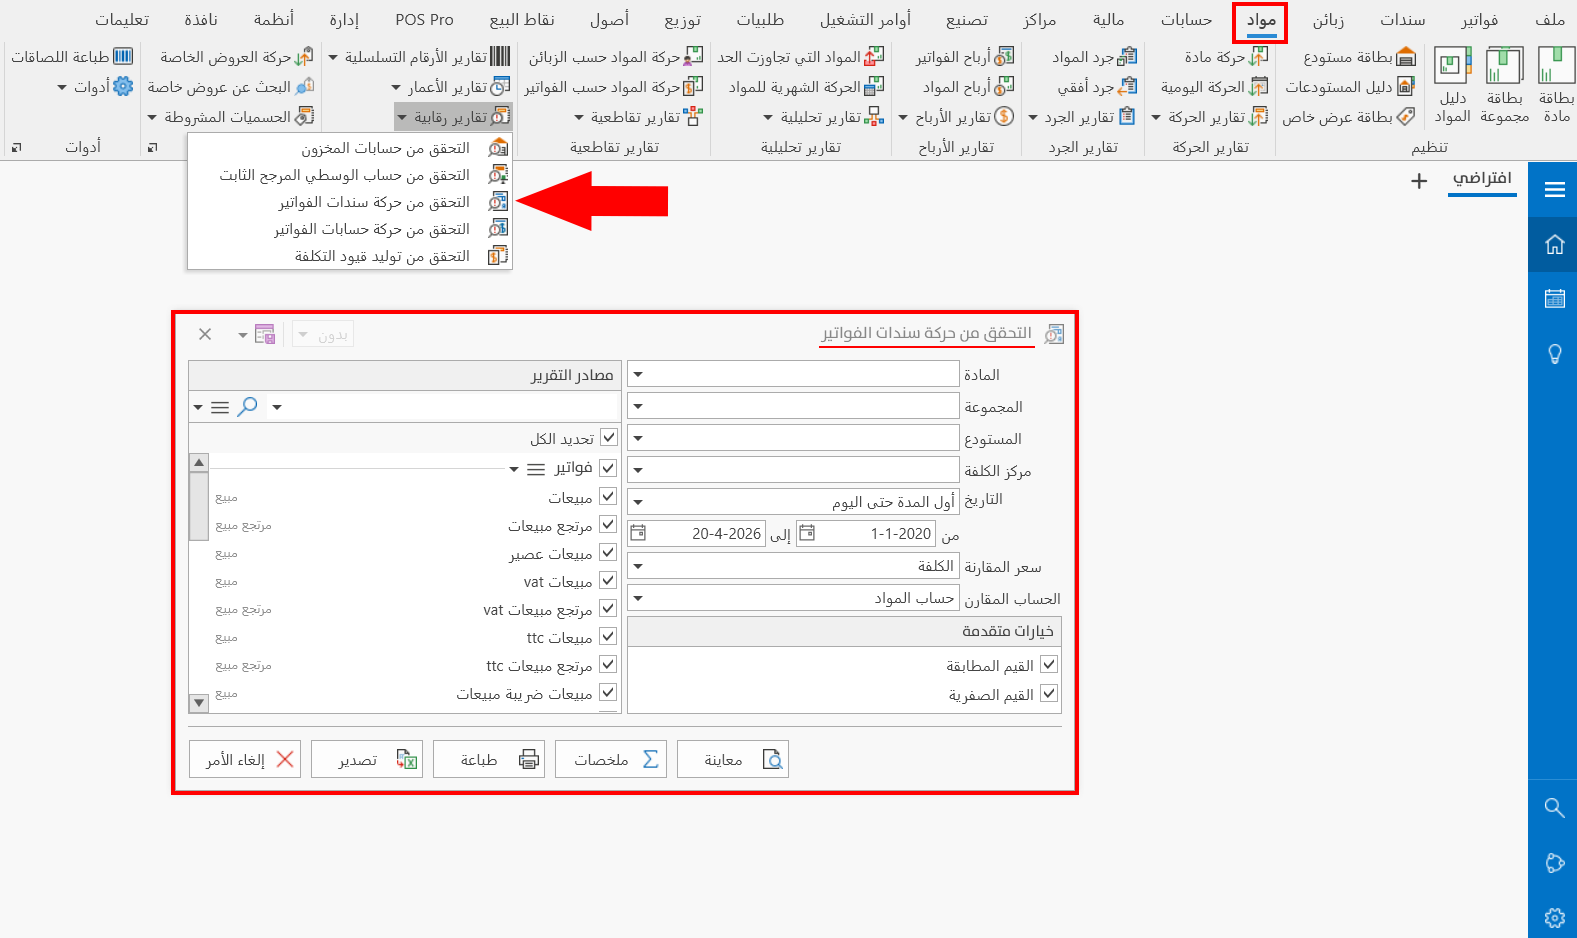
Task: Open settings gear in right sidebar
Action: pyautogui.click(x=1554, y=917)
